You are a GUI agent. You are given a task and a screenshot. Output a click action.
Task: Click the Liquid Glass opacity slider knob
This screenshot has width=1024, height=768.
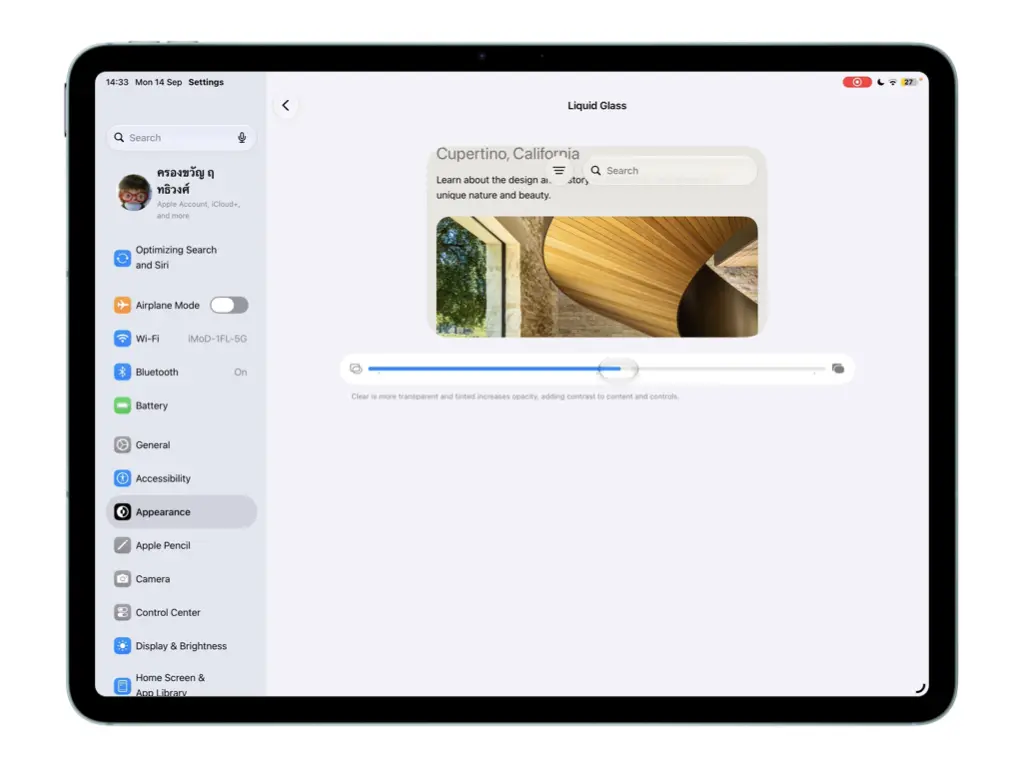pos(618,369)
